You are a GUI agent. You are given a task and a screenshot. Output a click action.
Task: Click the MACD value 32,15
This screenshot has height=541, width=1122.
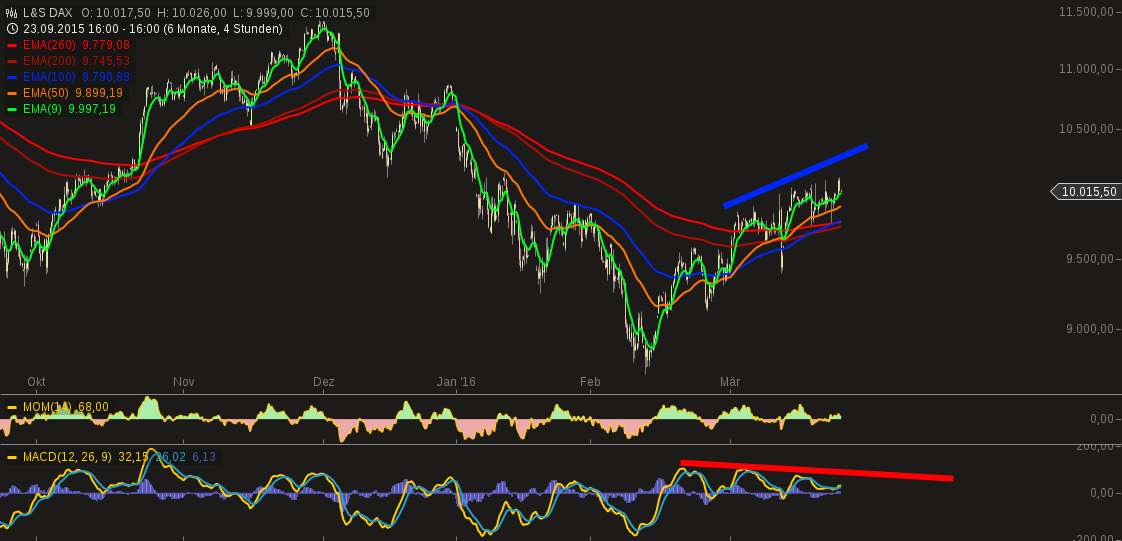tap(133, 457)
